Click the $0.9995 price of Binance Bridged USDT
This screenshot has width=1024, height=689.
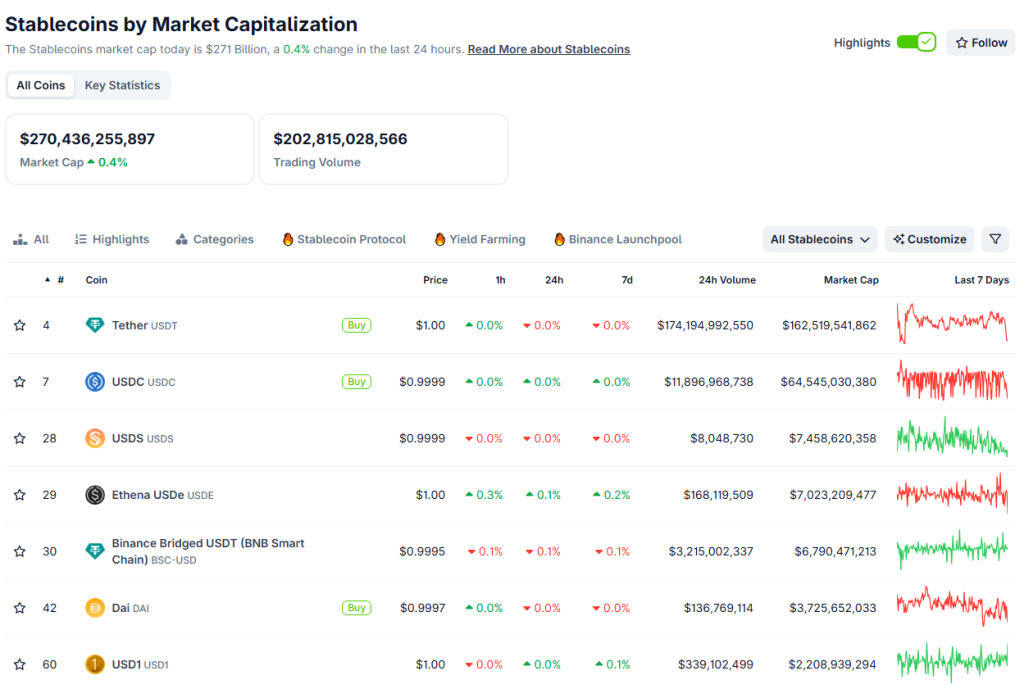[423, 551]
